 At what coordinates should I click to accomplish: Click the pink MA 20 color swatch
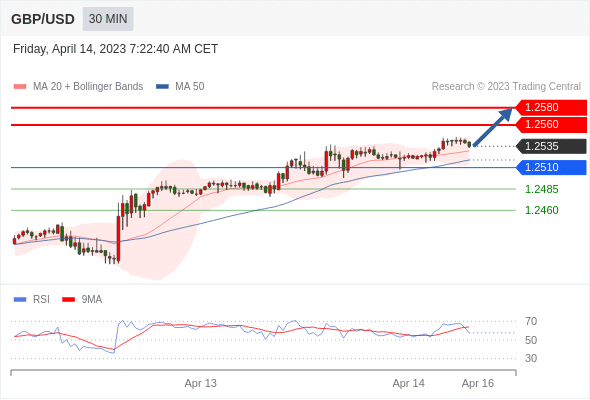click(x=20, y=87)
